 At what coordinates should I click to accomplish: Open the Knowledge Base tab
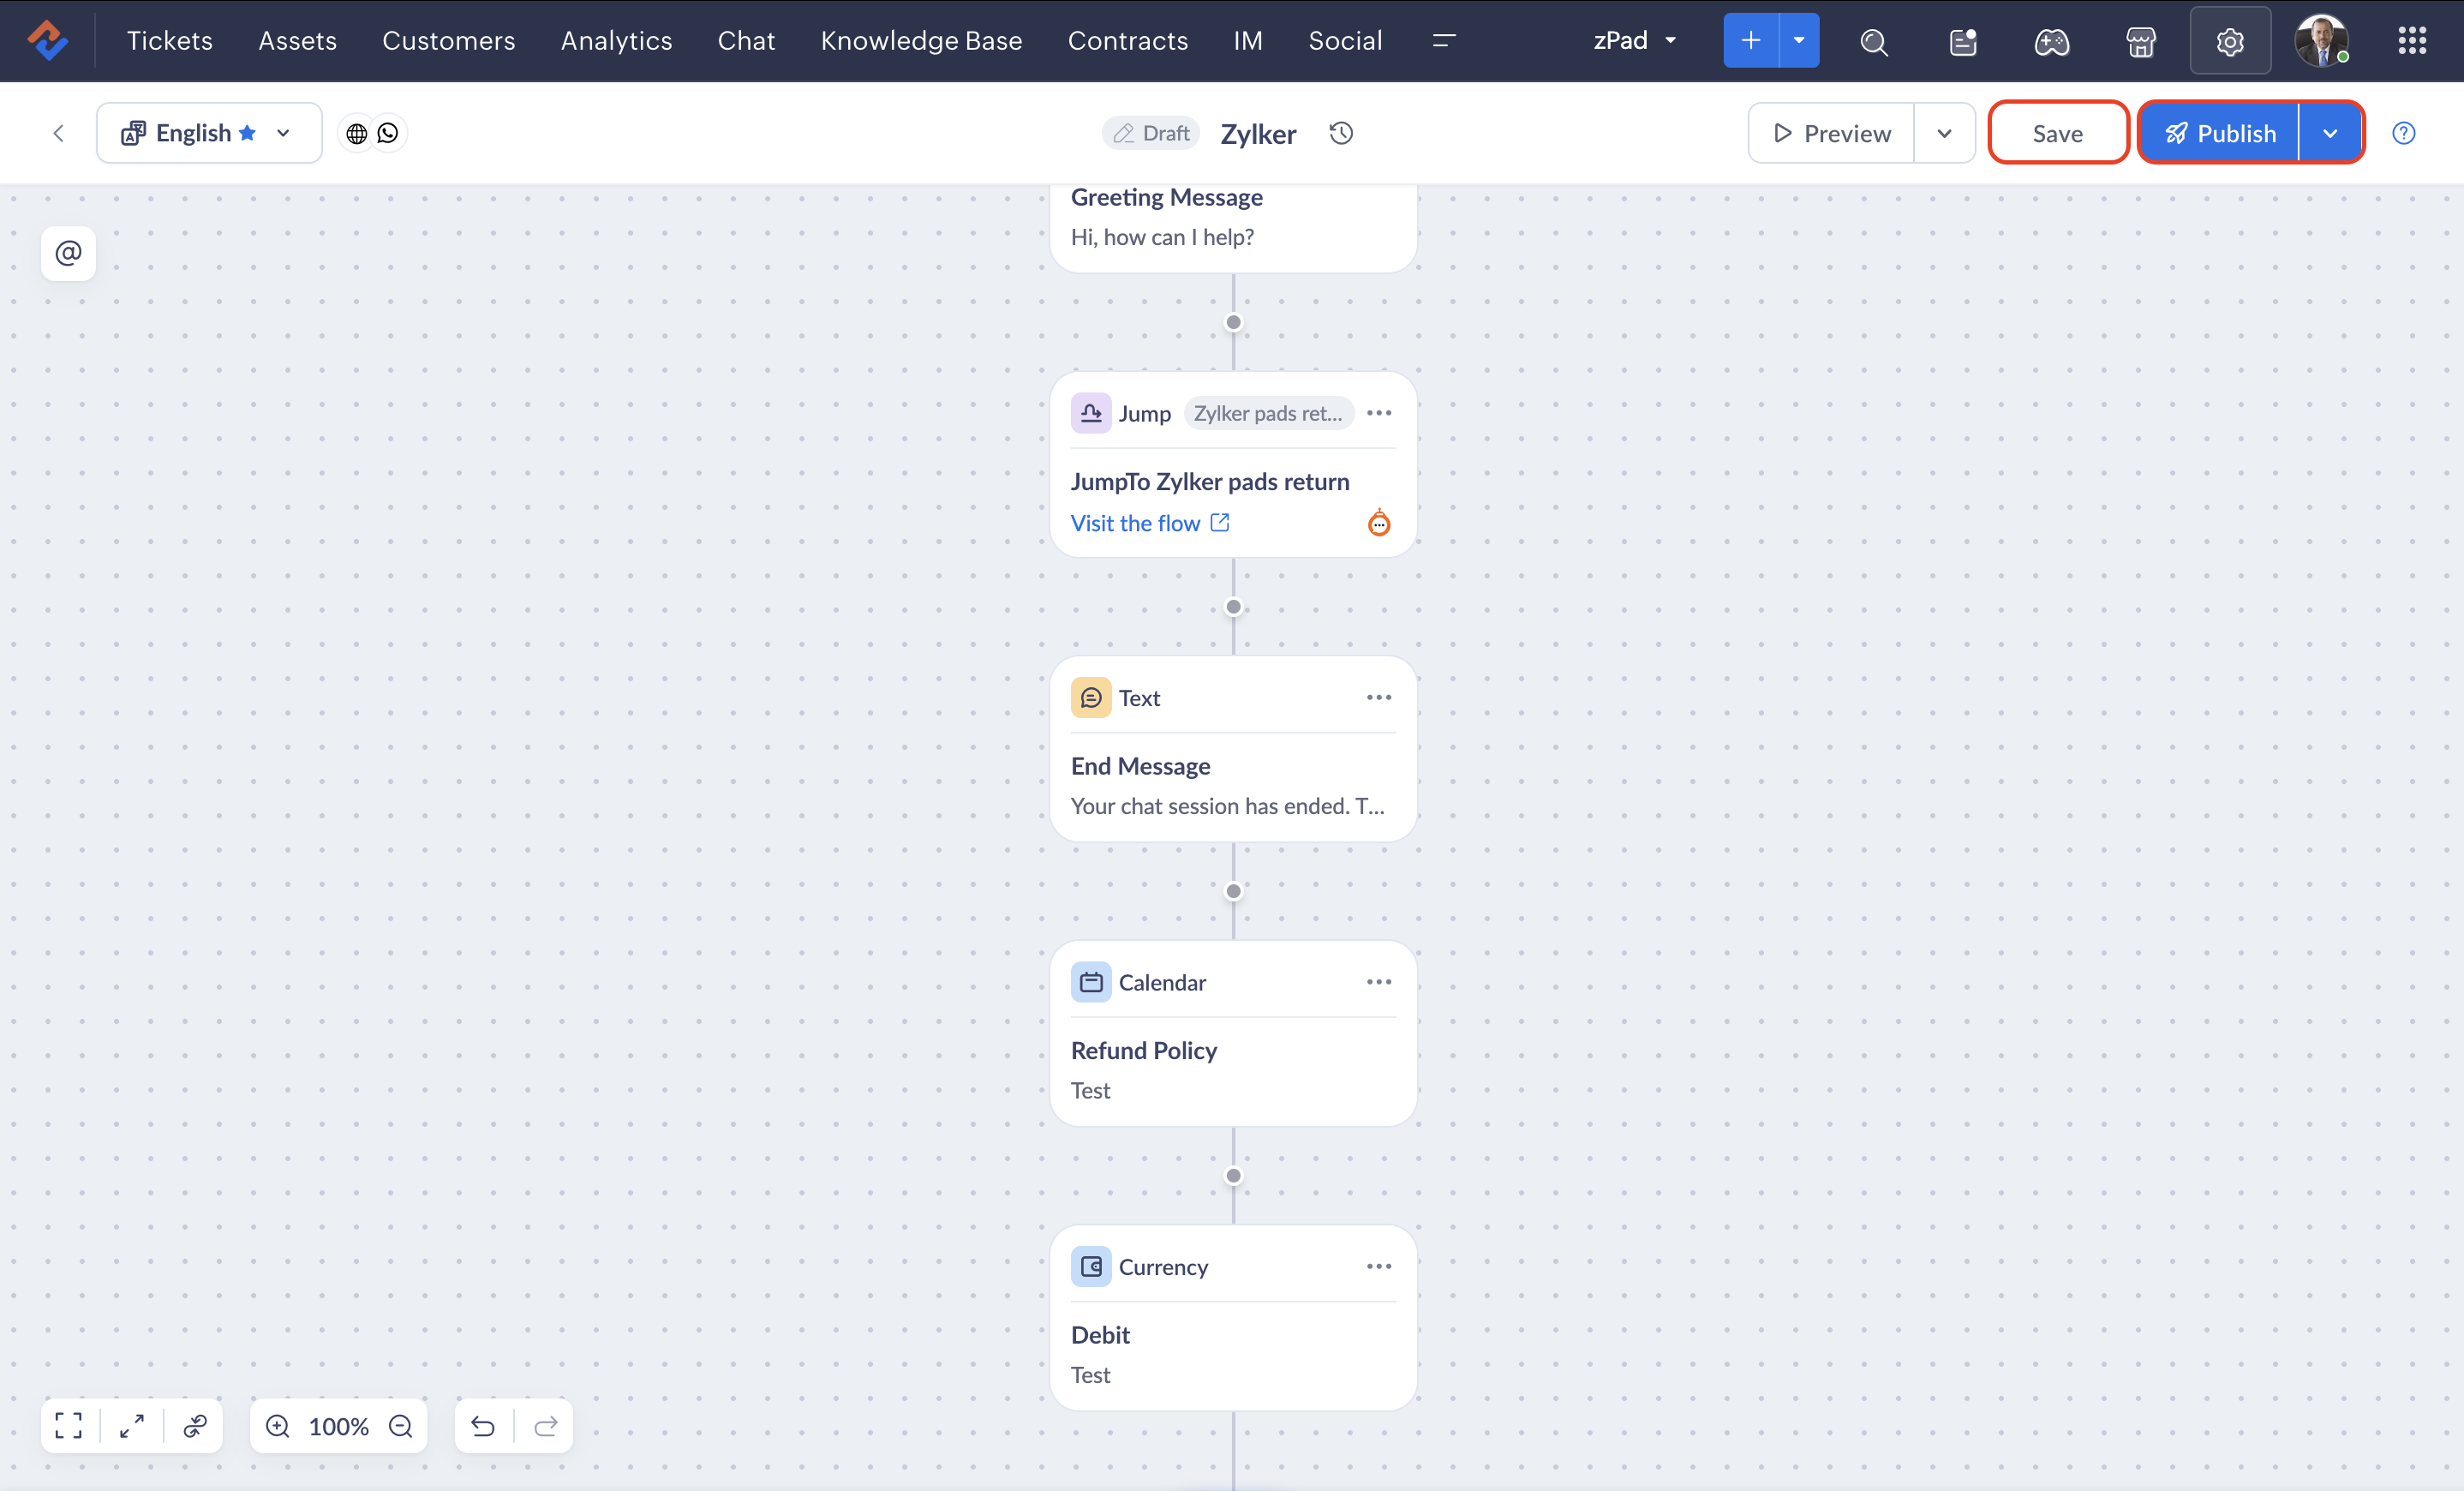[x=921, y=41]
